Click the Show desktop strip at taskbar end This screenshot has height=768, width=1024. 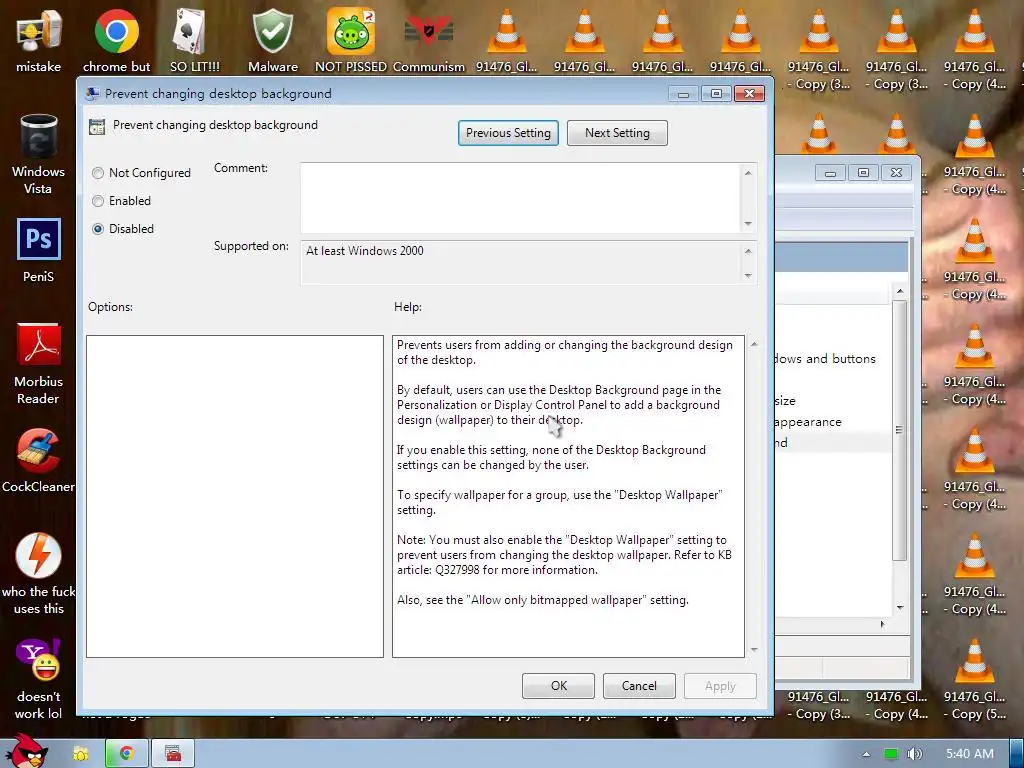pyautogui.click(x=1017, y=754)
